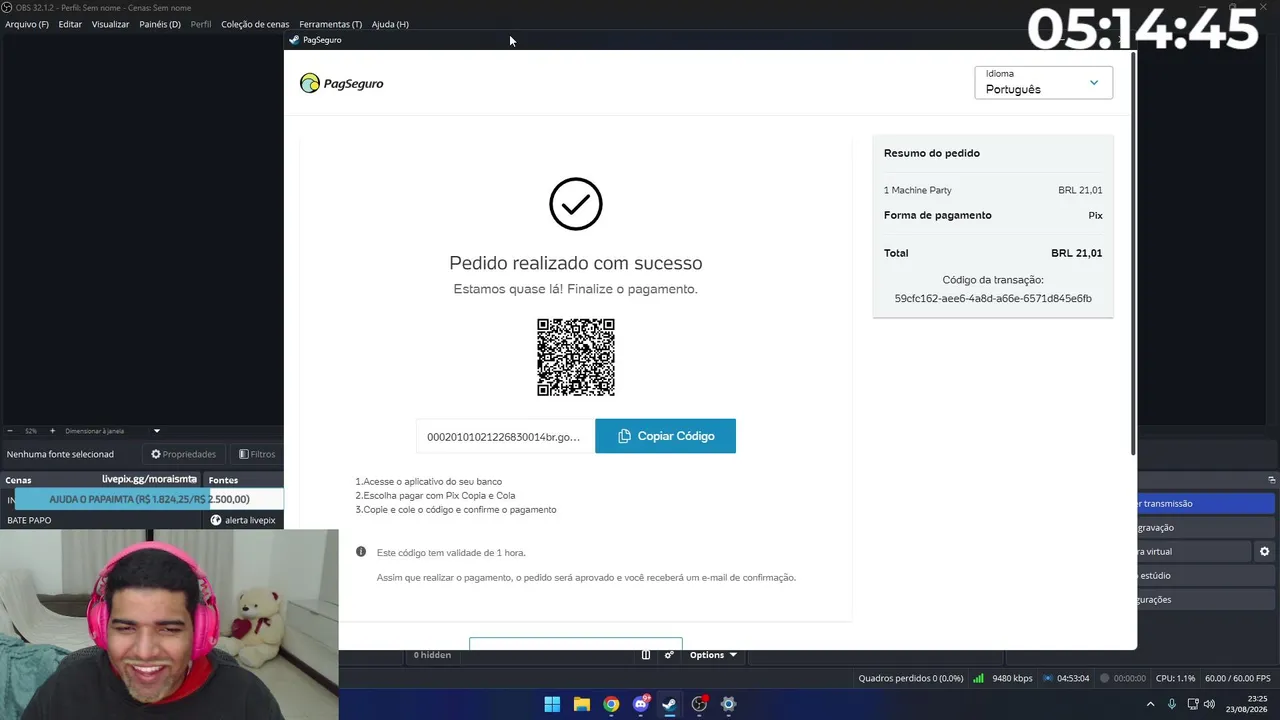Click the info icon beside code validity note
The image size is (1280, 720).
pyautogui.click(x=361, y=552)
